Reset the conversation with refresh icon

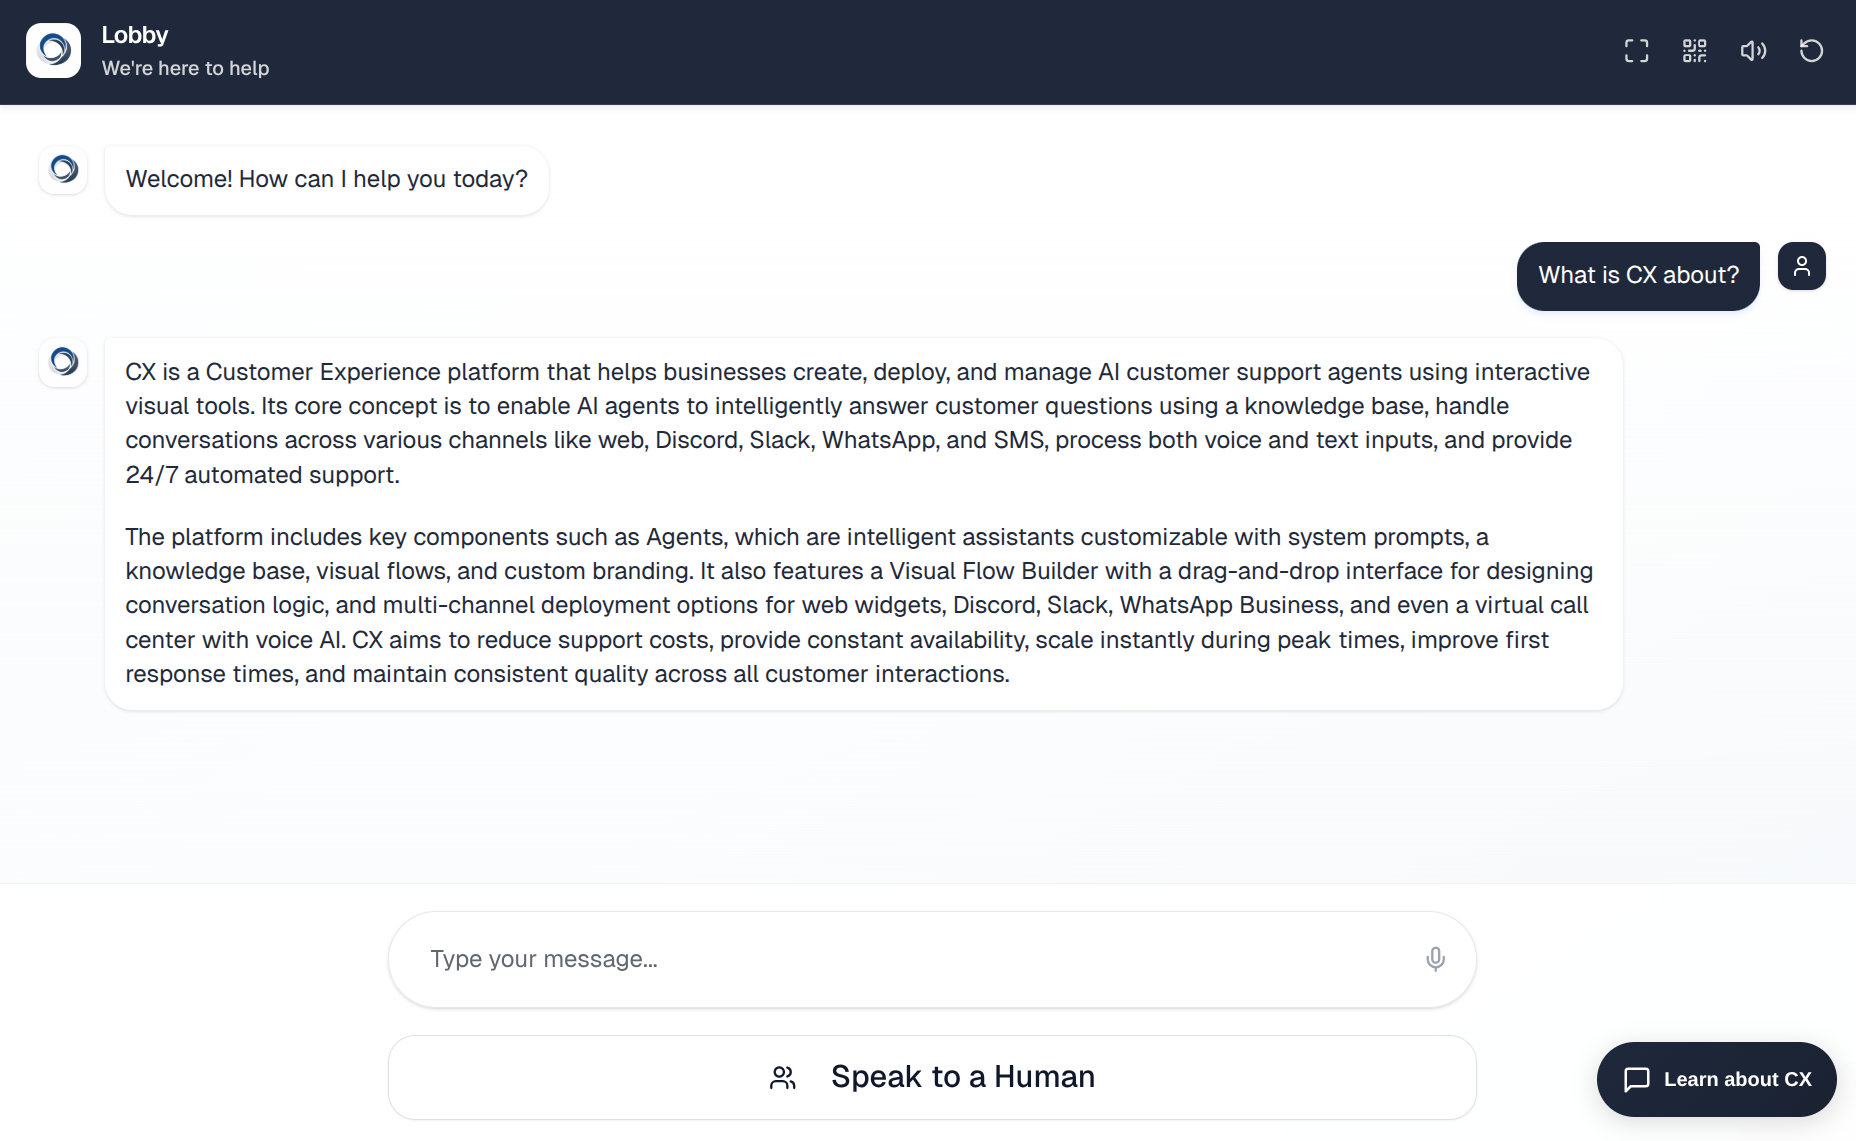pyautogui.click(x=1811, y=51)
